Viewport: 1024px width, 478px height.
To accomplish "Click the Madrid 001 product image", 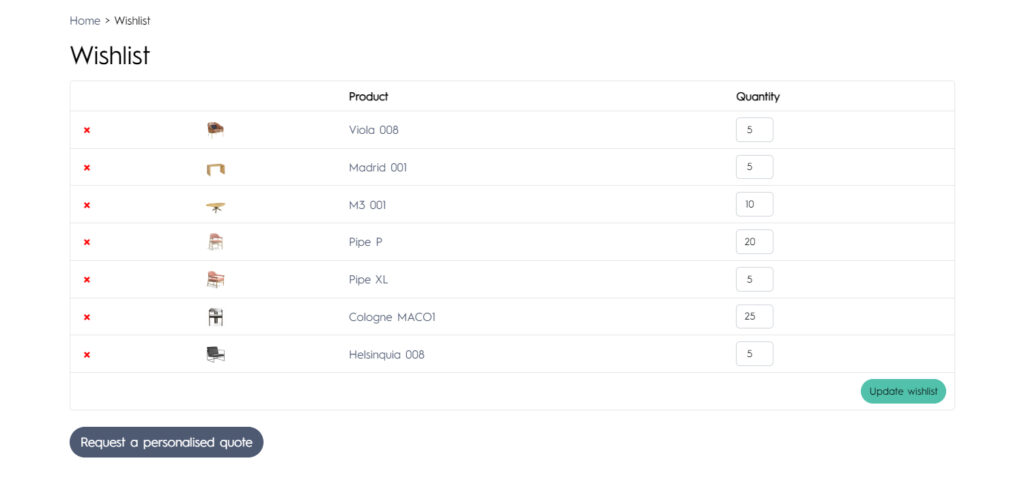I will (x=215, y=168).
